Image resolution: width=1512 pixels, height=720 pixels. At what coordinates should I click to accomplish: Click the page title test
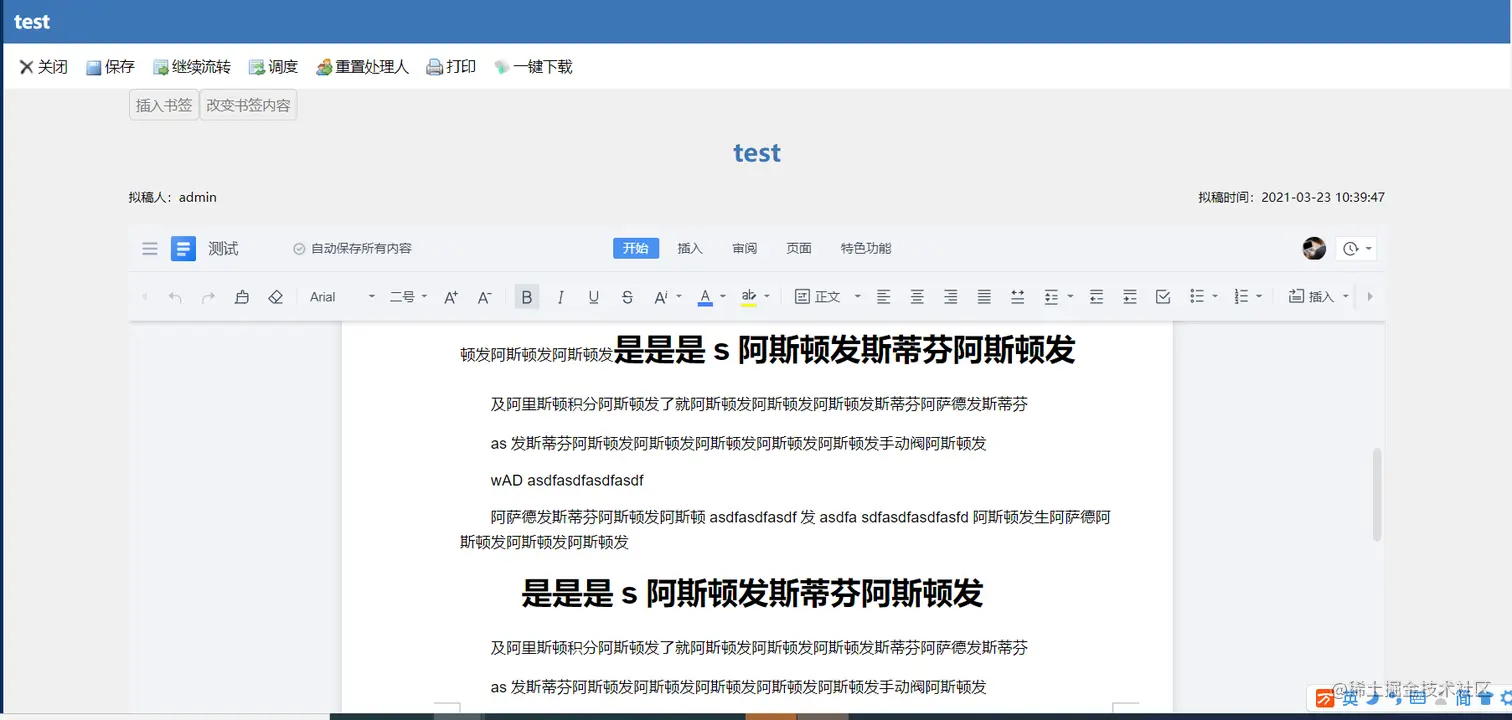pos(757,153)
